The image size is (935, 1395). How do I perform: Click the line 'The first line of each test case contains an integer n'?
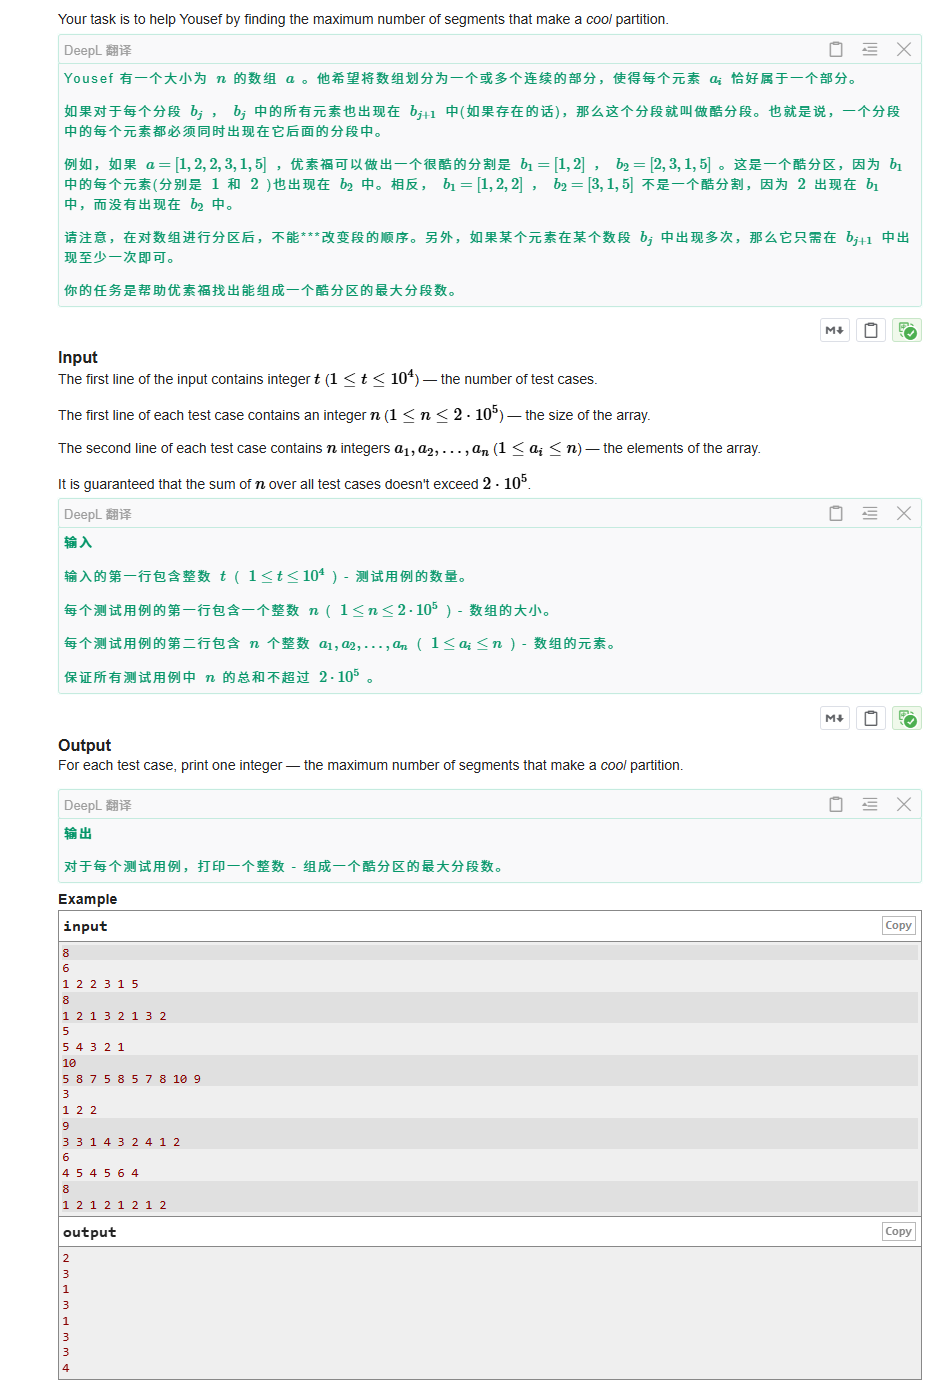coord(354,415)
